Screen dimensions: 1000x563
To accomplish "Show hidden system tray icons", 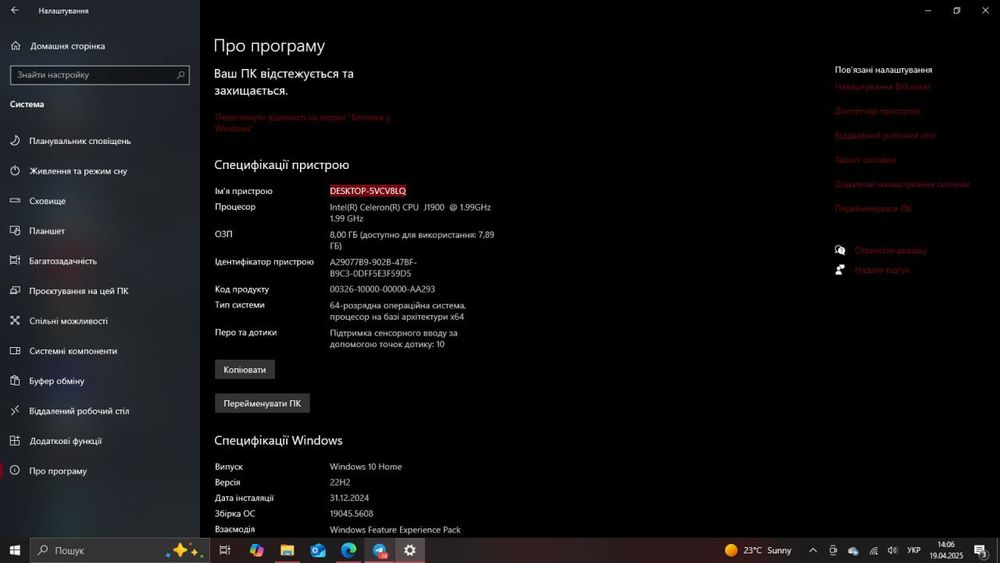I will click(x=812, y=550).
